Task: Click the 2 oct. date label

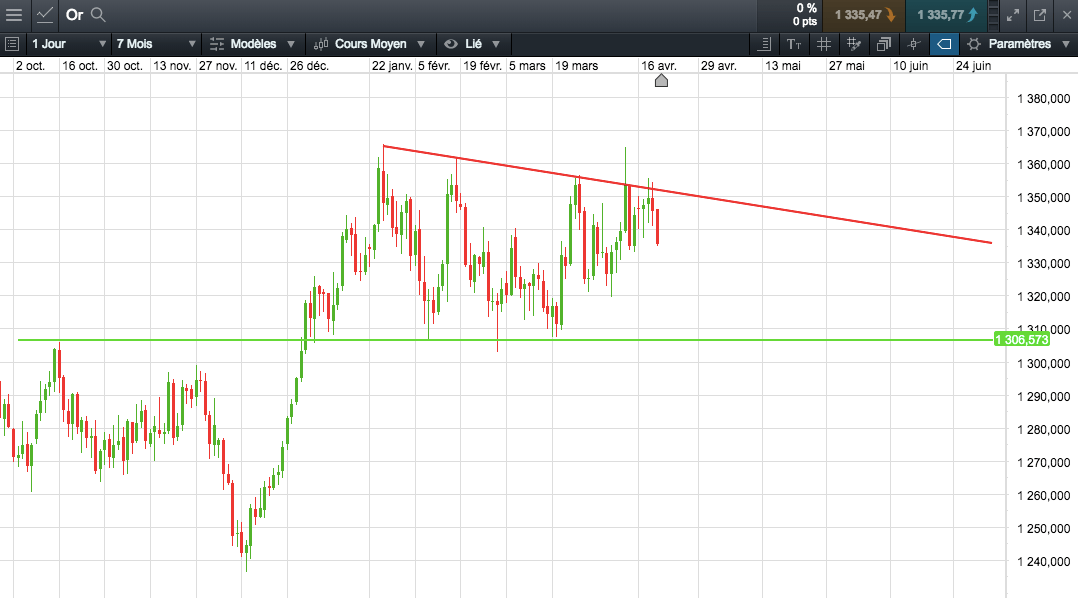Action: 30,66
